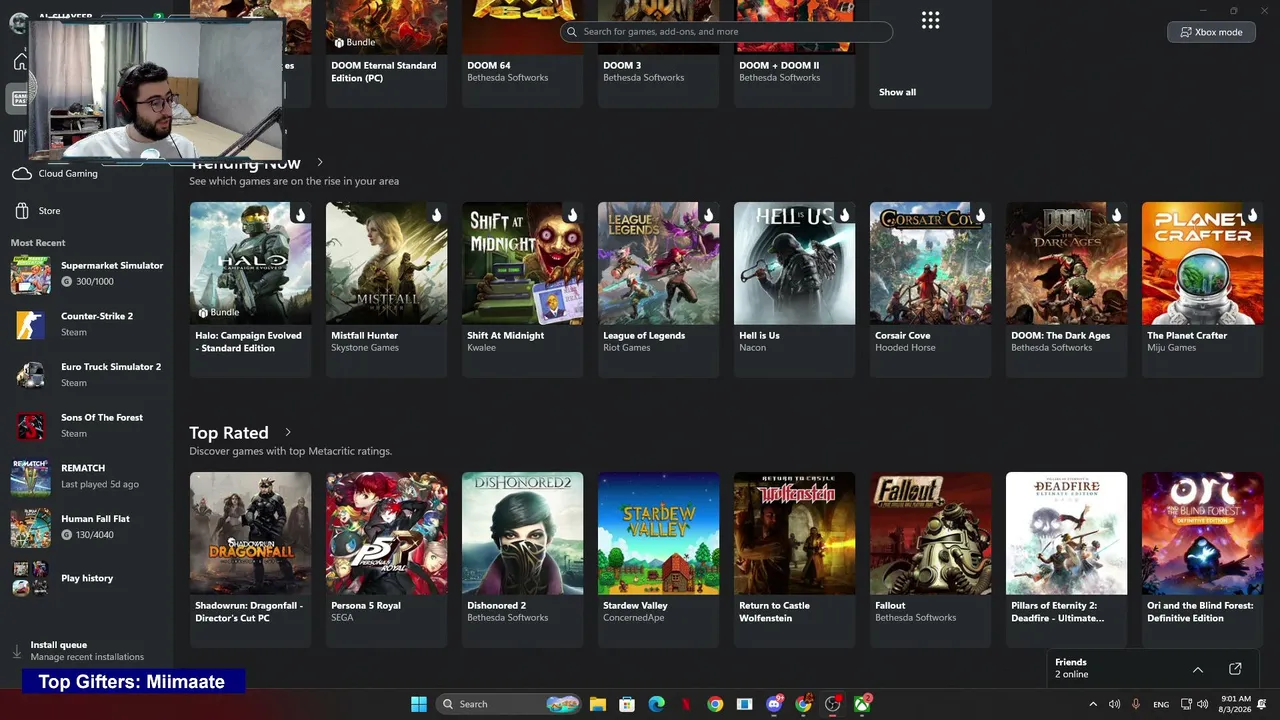Click the microphone icon in the system tray

pos(1136,704)
